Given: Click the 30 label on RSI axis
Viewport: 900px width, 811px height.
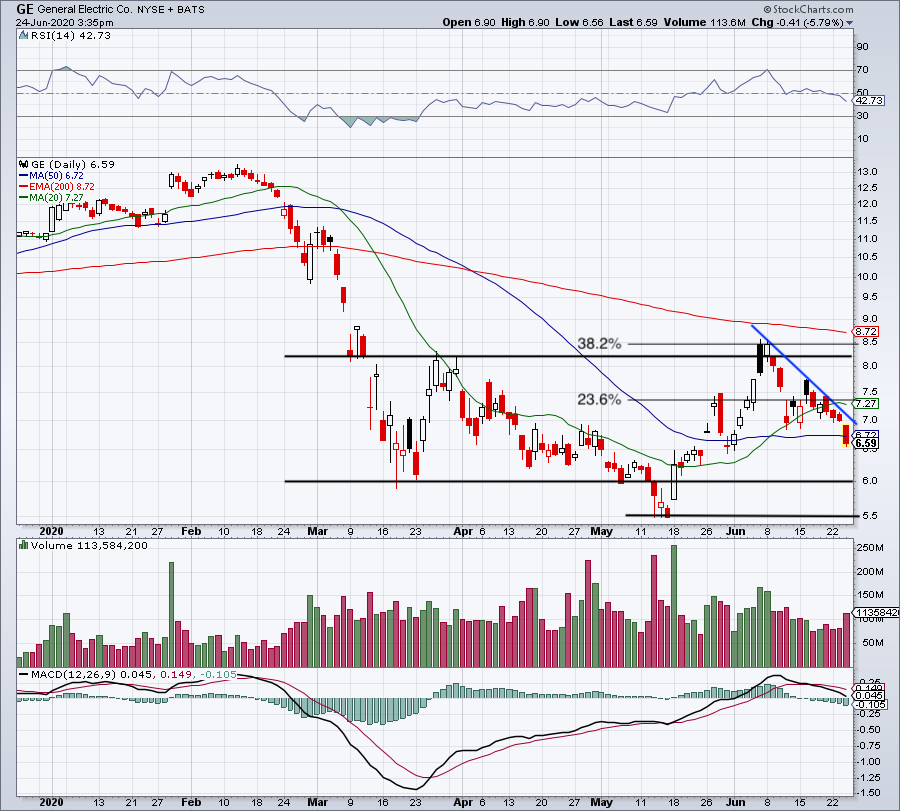Looking at the screenshot, I should pos(862,116).
